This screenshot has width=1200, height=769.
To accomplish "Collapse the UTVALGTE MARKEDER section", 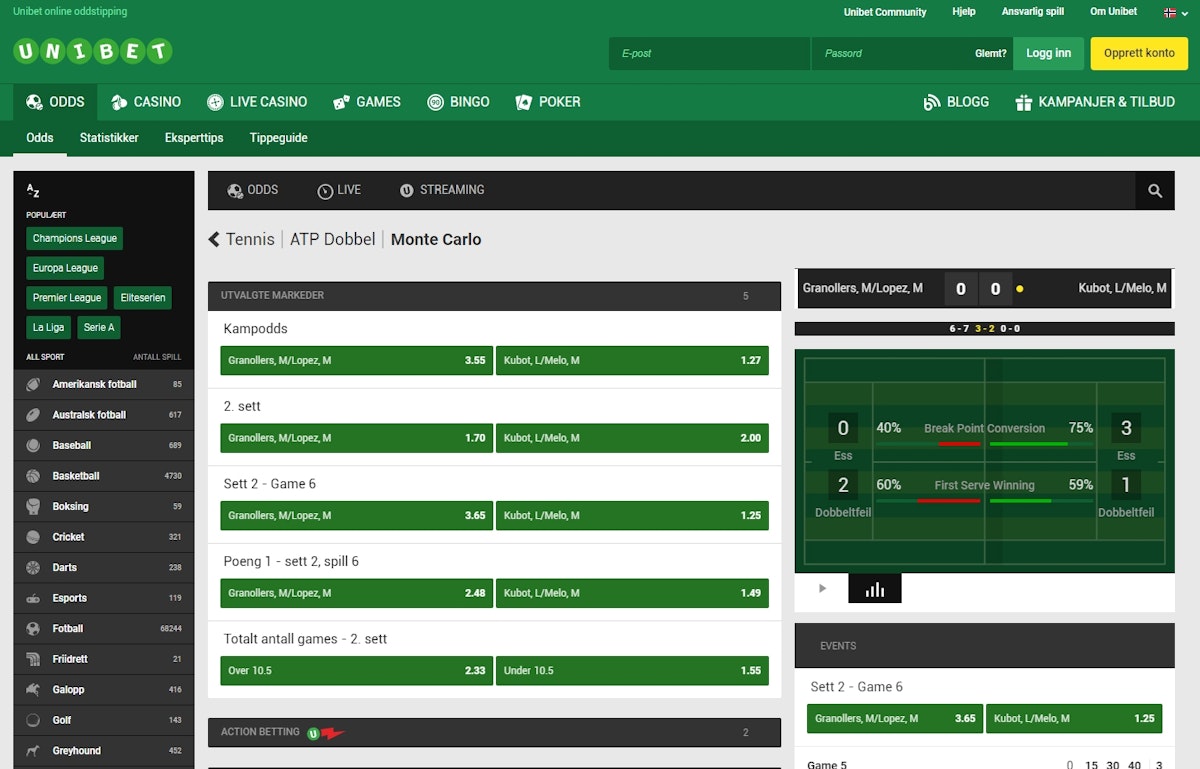I will [494, 296].
